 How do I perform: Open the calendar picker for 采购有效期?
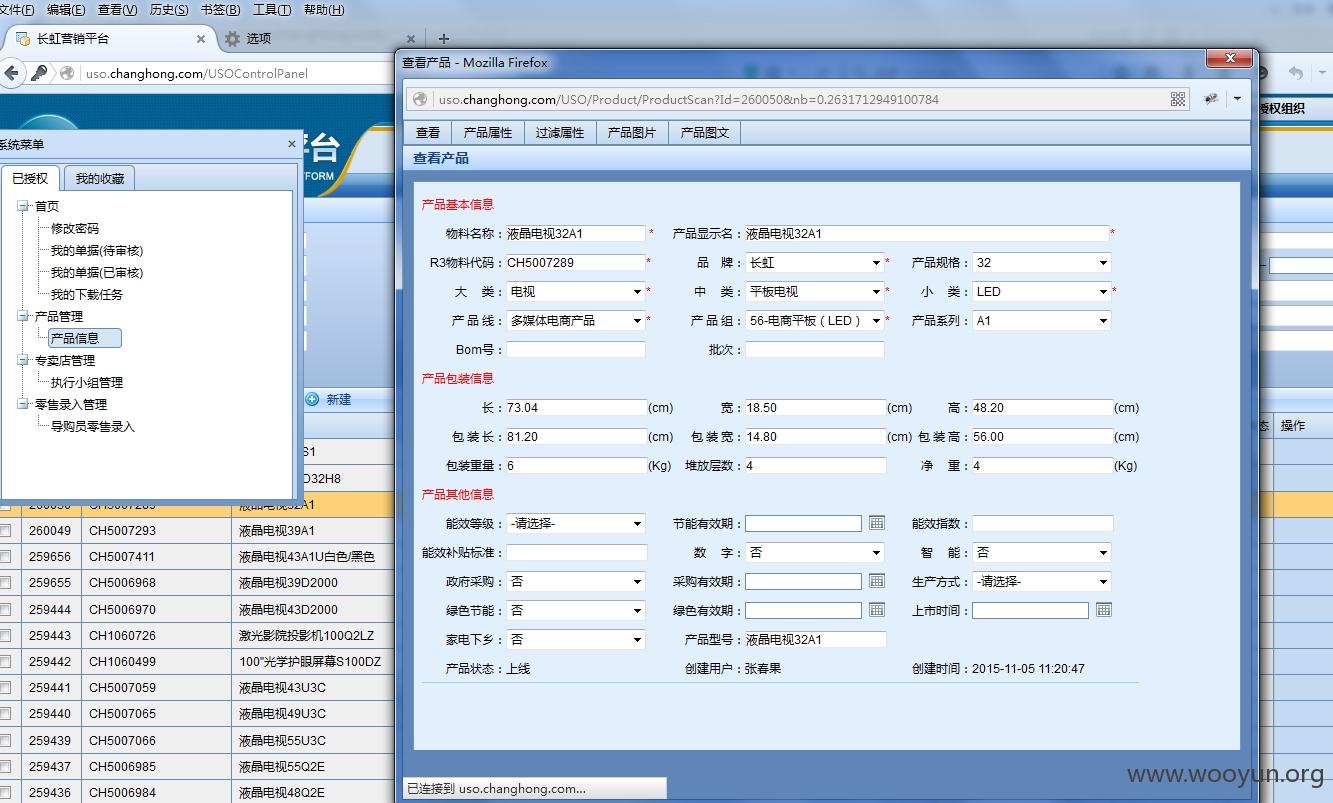tap(877, 581)
